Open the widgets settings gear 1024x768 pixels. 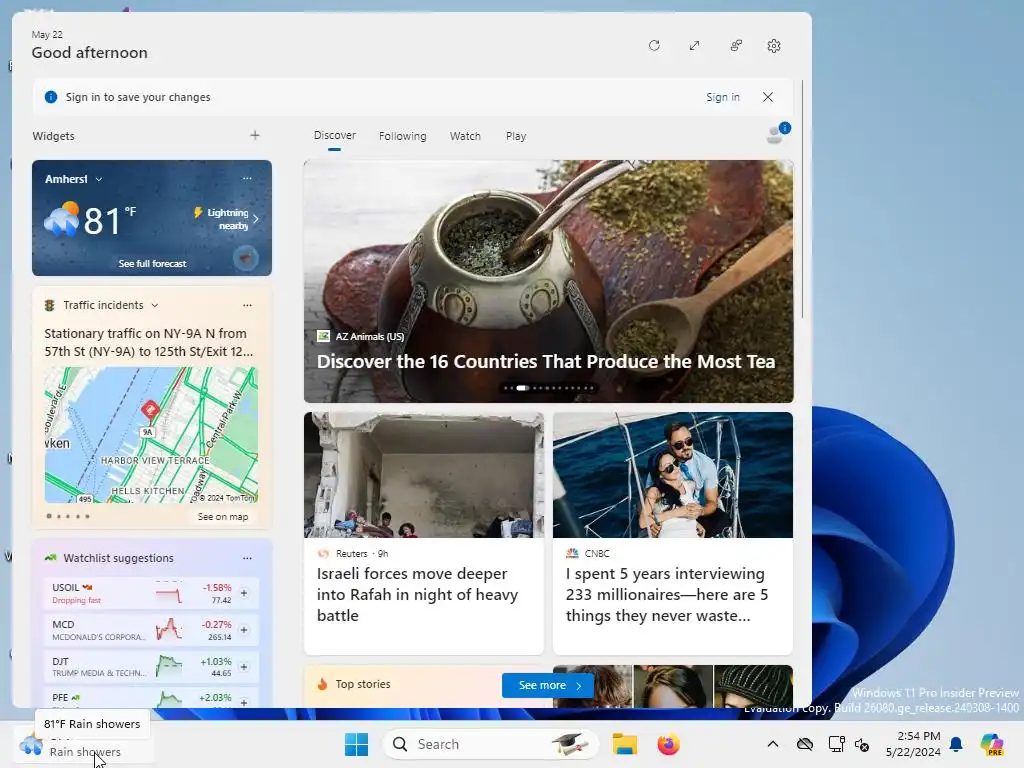pyautogui.click(x=774, y=46)
